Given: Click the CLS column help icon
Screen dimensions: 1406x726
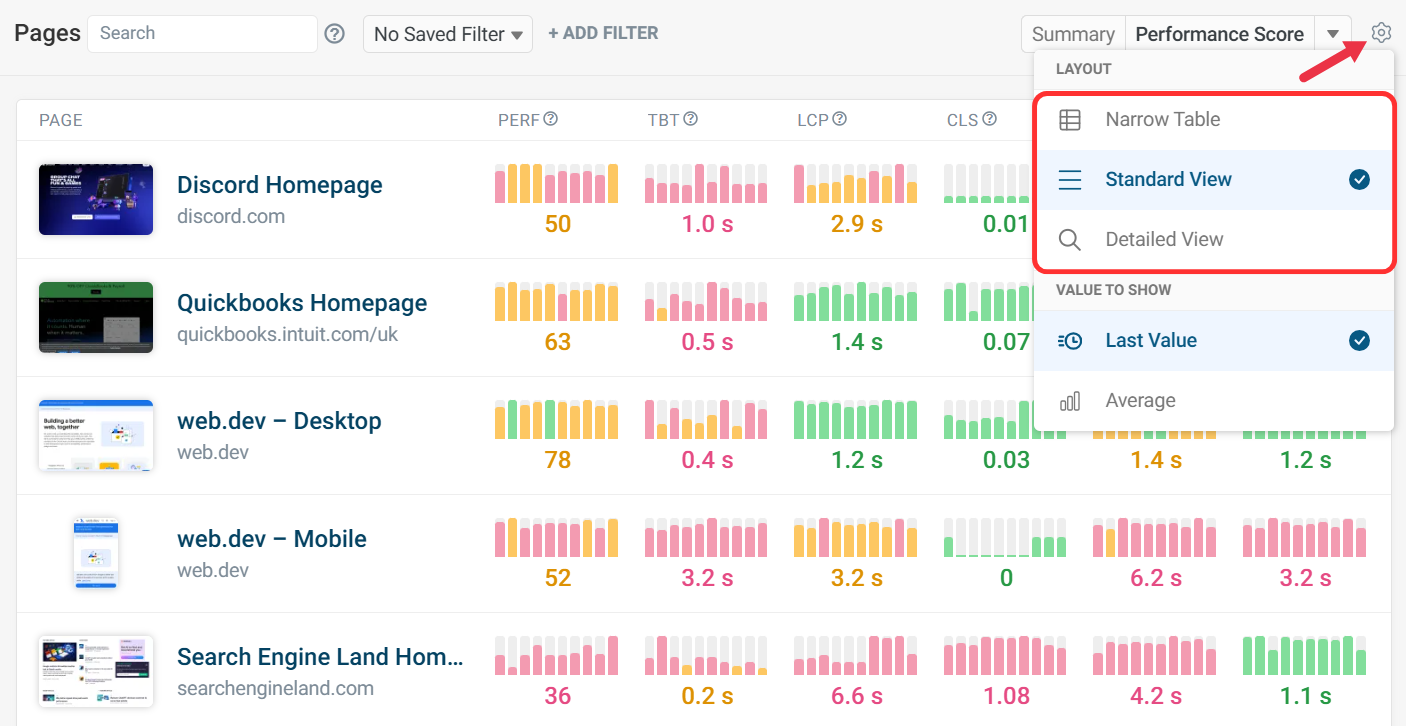Looking at the screenshot, I should [x=989, y=119].
